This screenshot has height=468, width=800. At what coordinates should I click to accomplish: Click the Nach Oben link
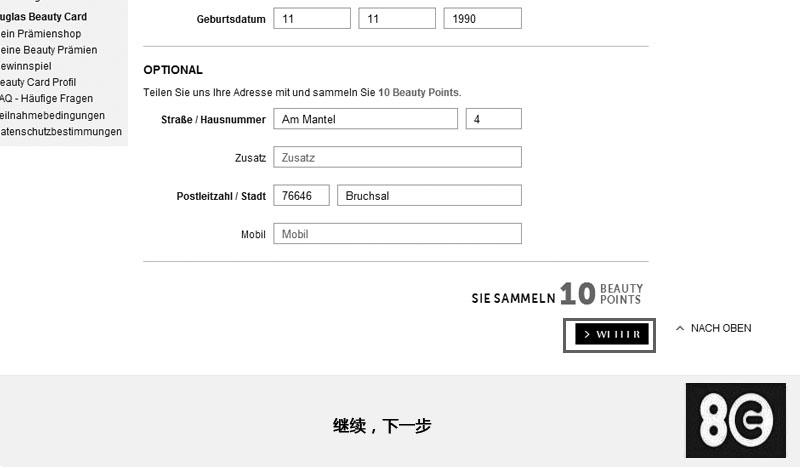tap(720, 328)
